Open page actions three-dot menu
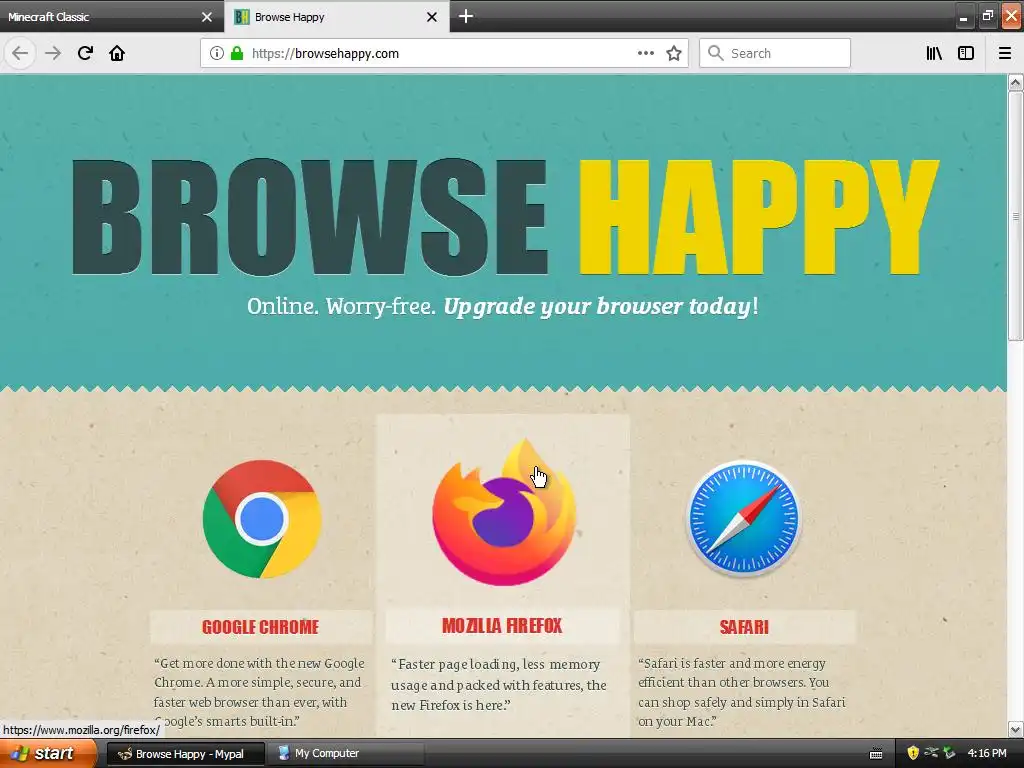1024x768 pixels. (x=645, y=53)
